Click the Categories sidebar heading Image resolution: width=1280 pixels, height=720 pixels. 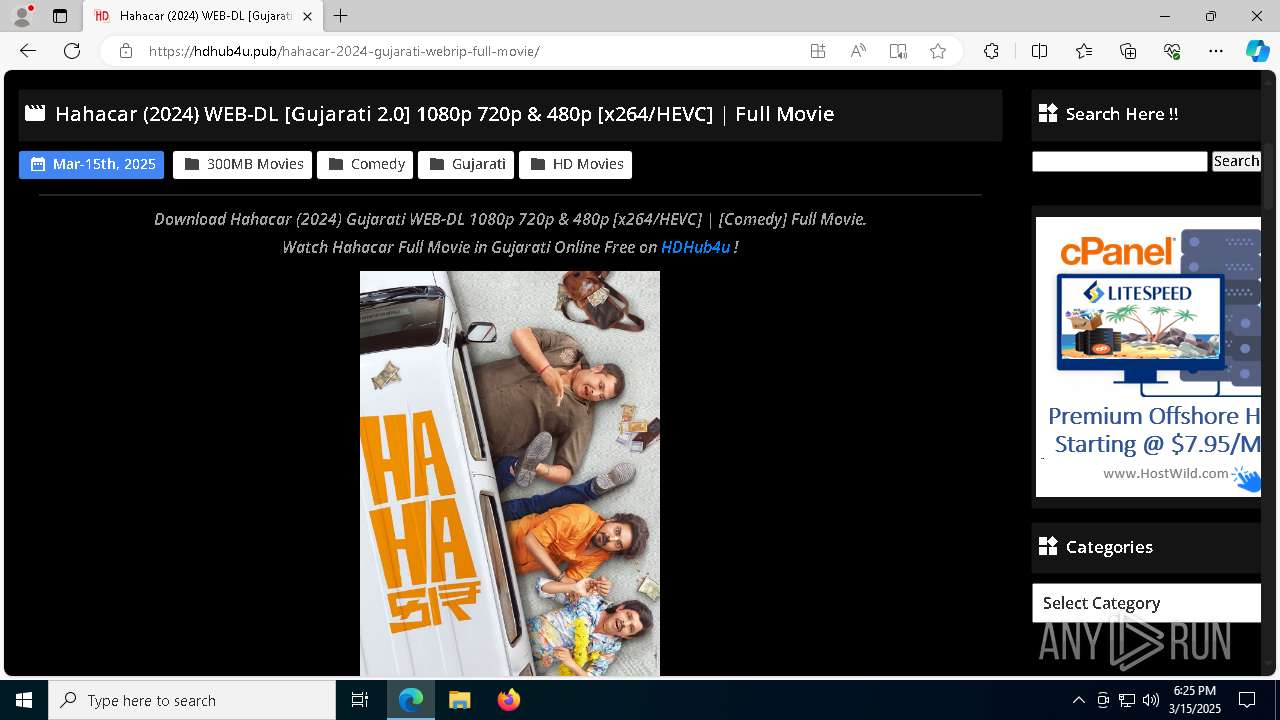[1109, 547]
